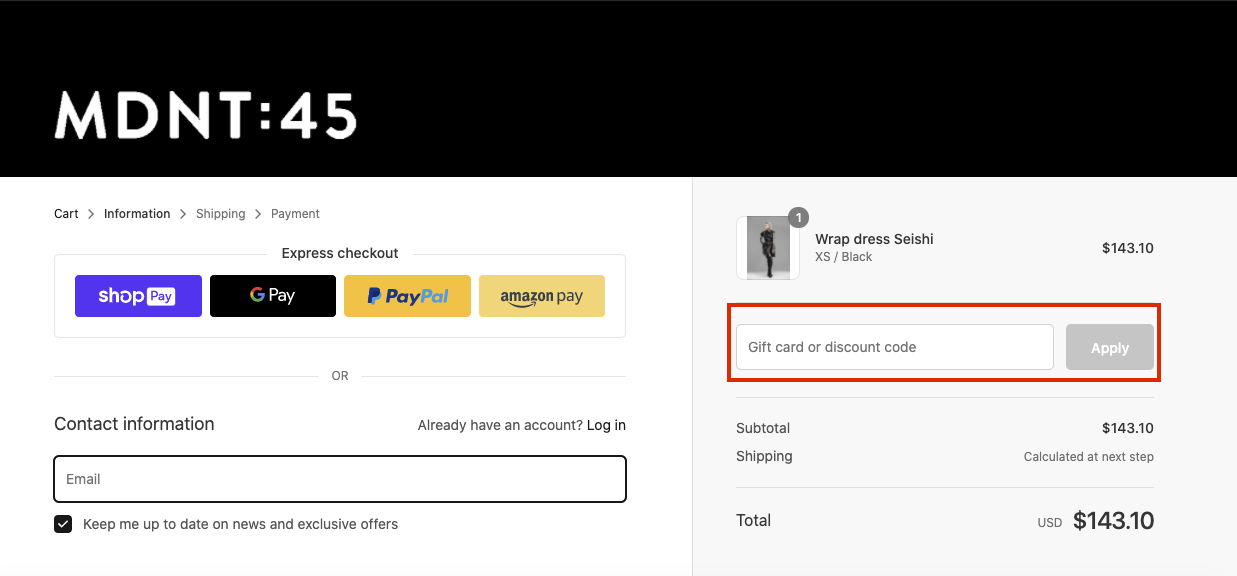Open the Payment breadcrumb step

click(295, 214)
